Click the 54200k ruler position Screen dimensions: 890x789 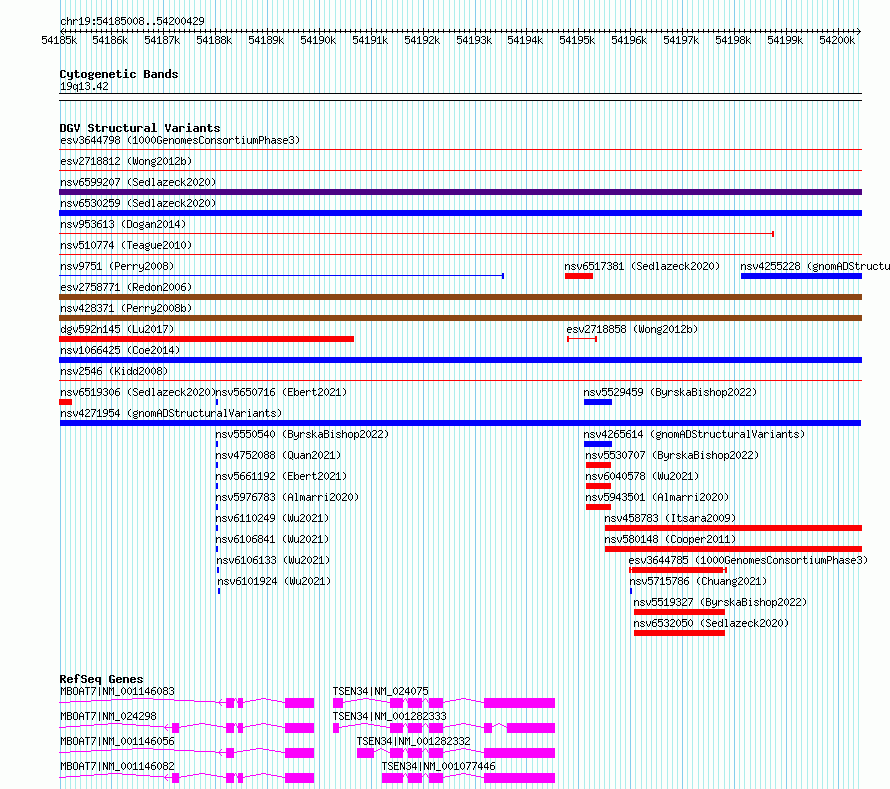pos(837,40)
